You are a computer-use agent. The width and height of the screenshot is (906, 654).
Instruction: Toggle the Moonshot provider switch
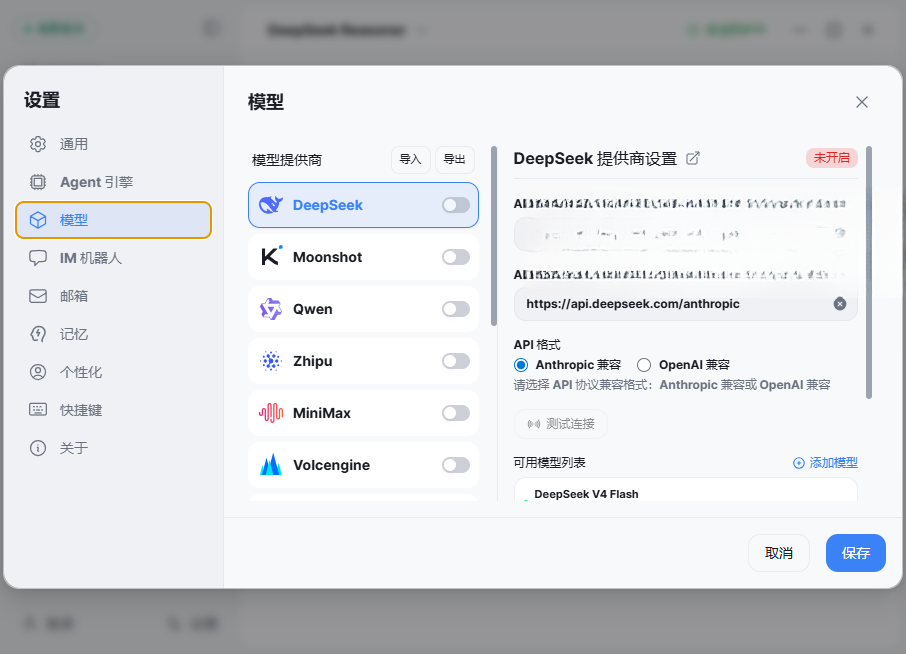click(x=456, y=257)
